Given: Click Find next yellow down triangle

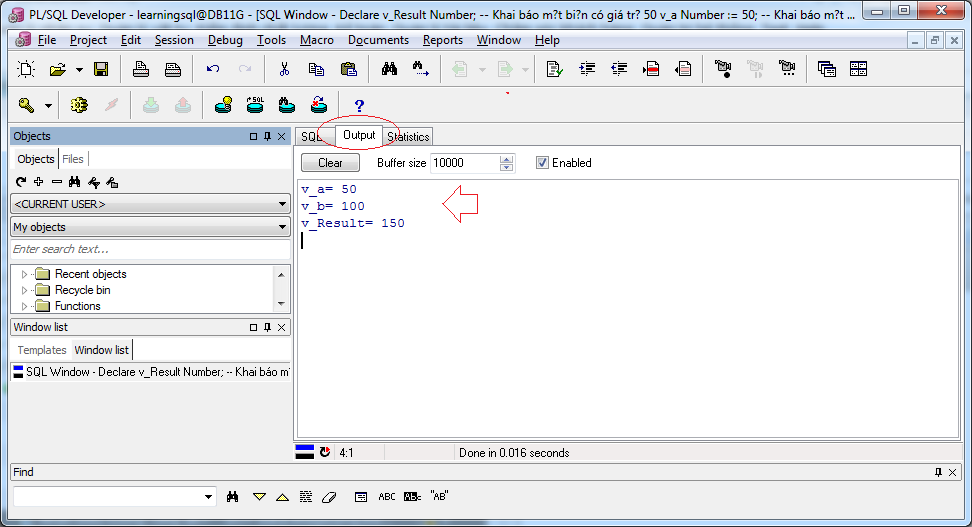Looking at the screenshot, I should [259, 497].
